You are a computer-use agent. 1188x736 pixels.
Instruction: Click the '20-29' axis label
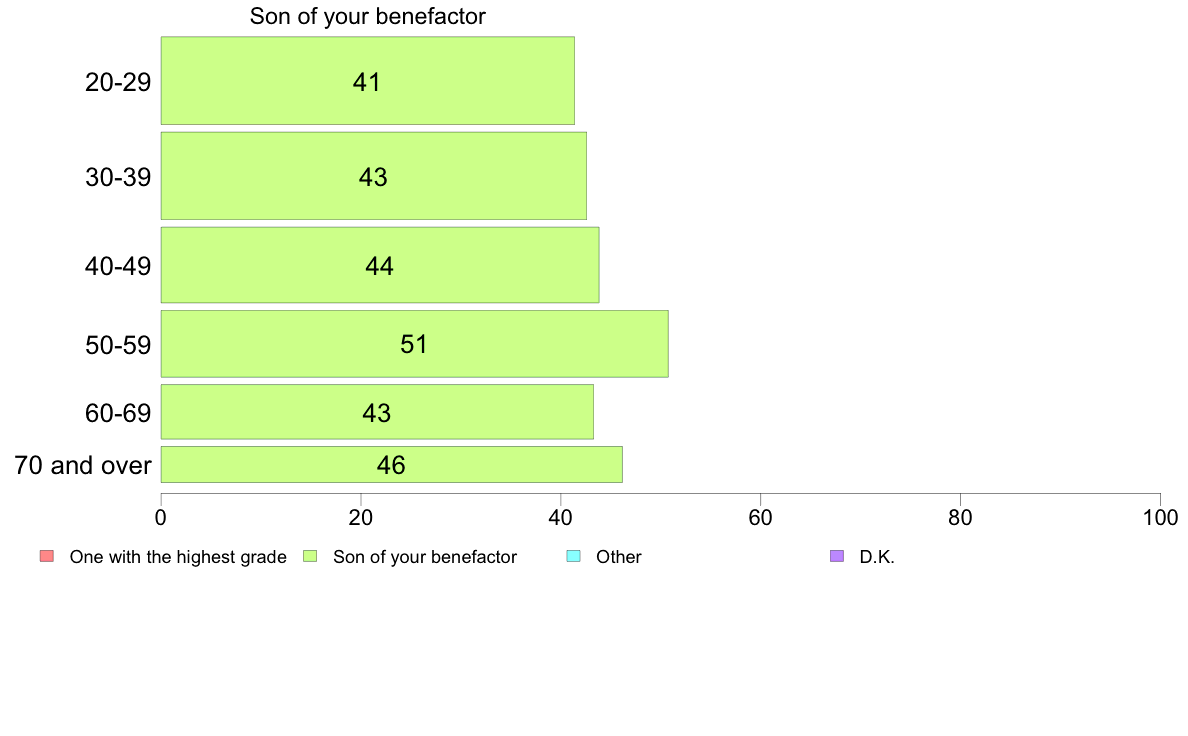click(x=117, y=81)
